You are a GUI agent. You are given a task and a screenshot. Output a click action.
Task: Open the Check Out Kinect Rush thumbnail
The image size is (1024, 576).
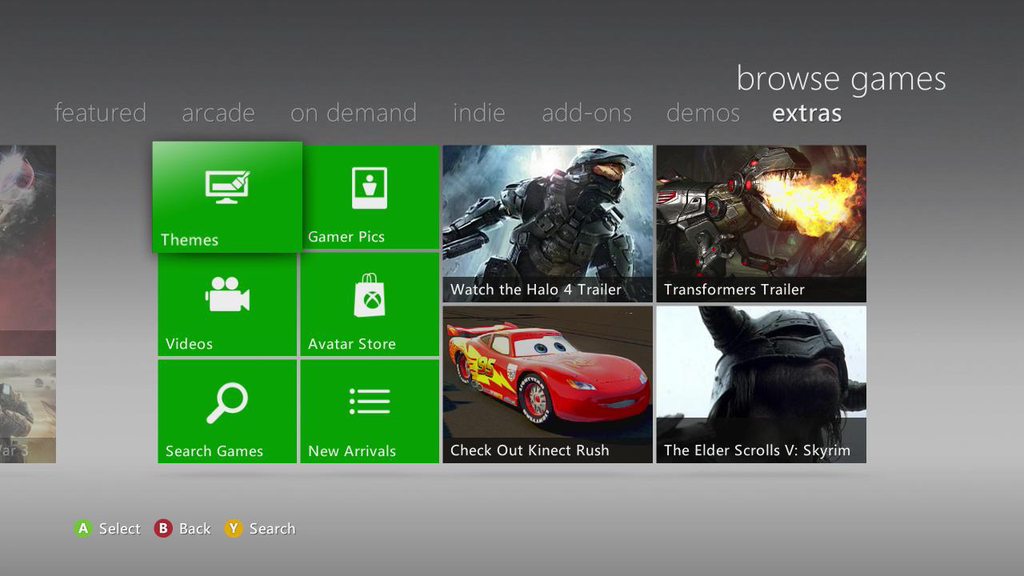[x=548, y=385]
